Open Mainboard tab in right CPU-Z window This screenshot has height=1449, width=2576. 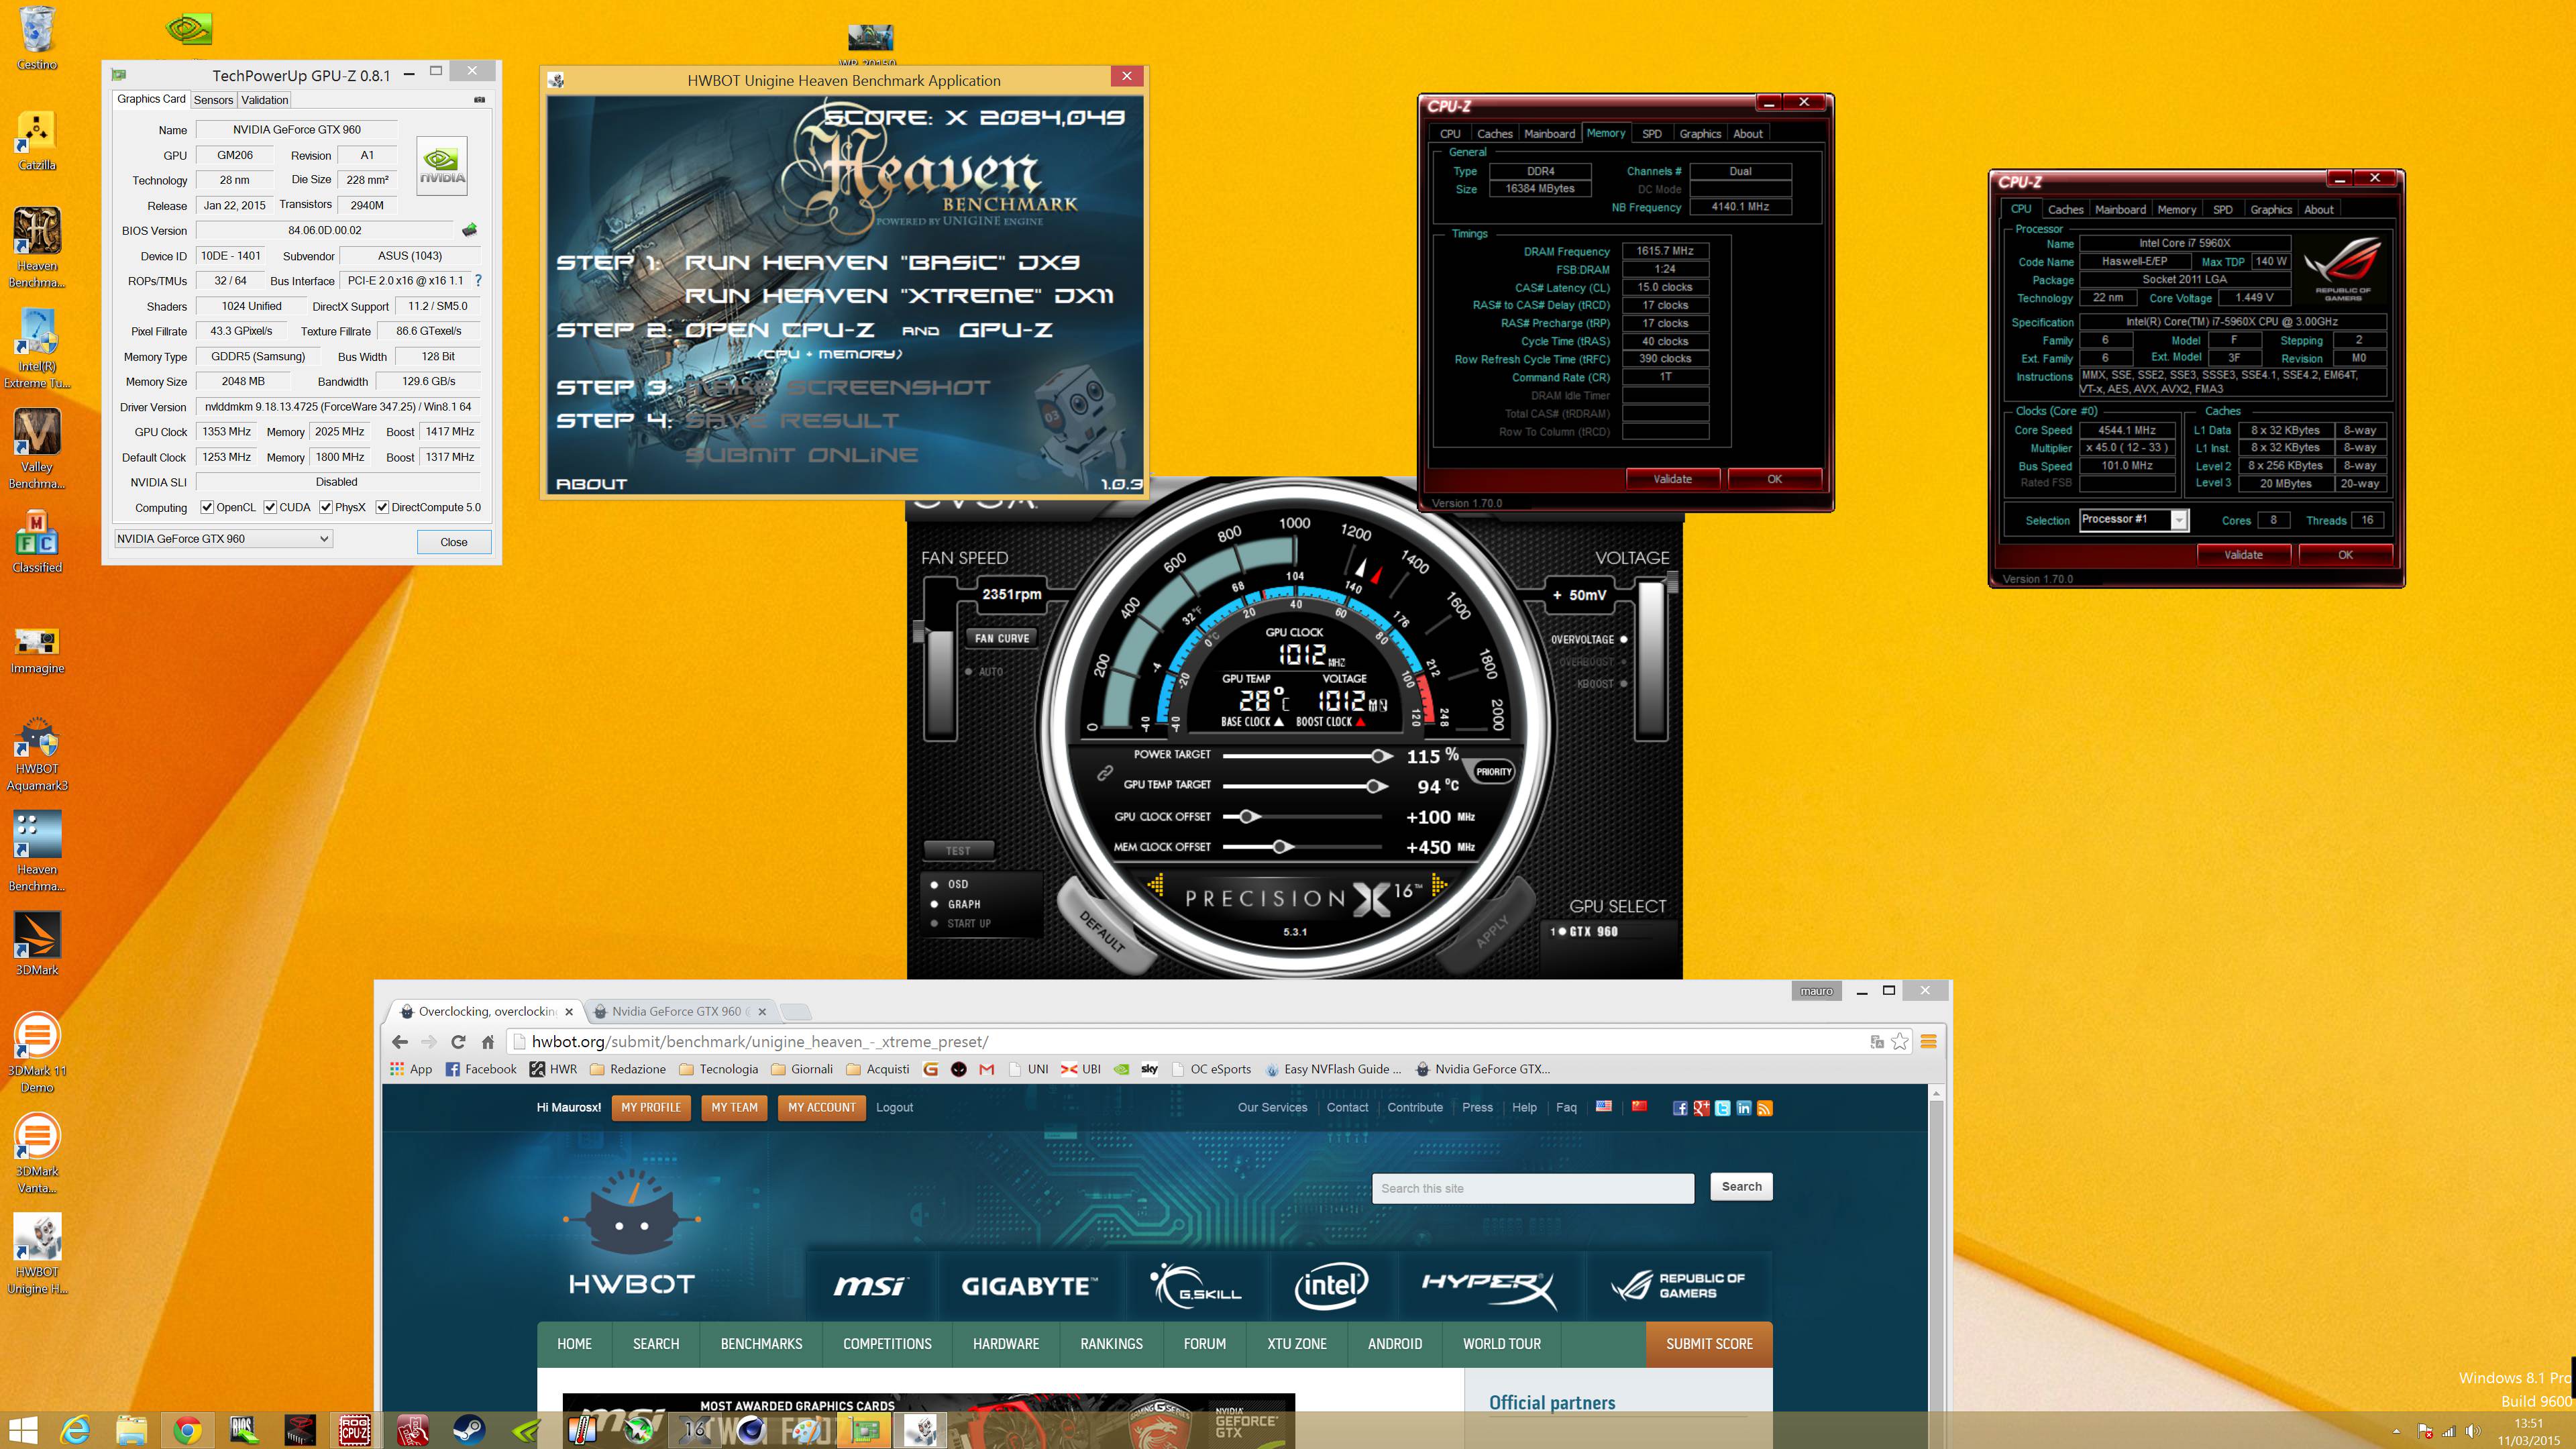pos(2120,210)
